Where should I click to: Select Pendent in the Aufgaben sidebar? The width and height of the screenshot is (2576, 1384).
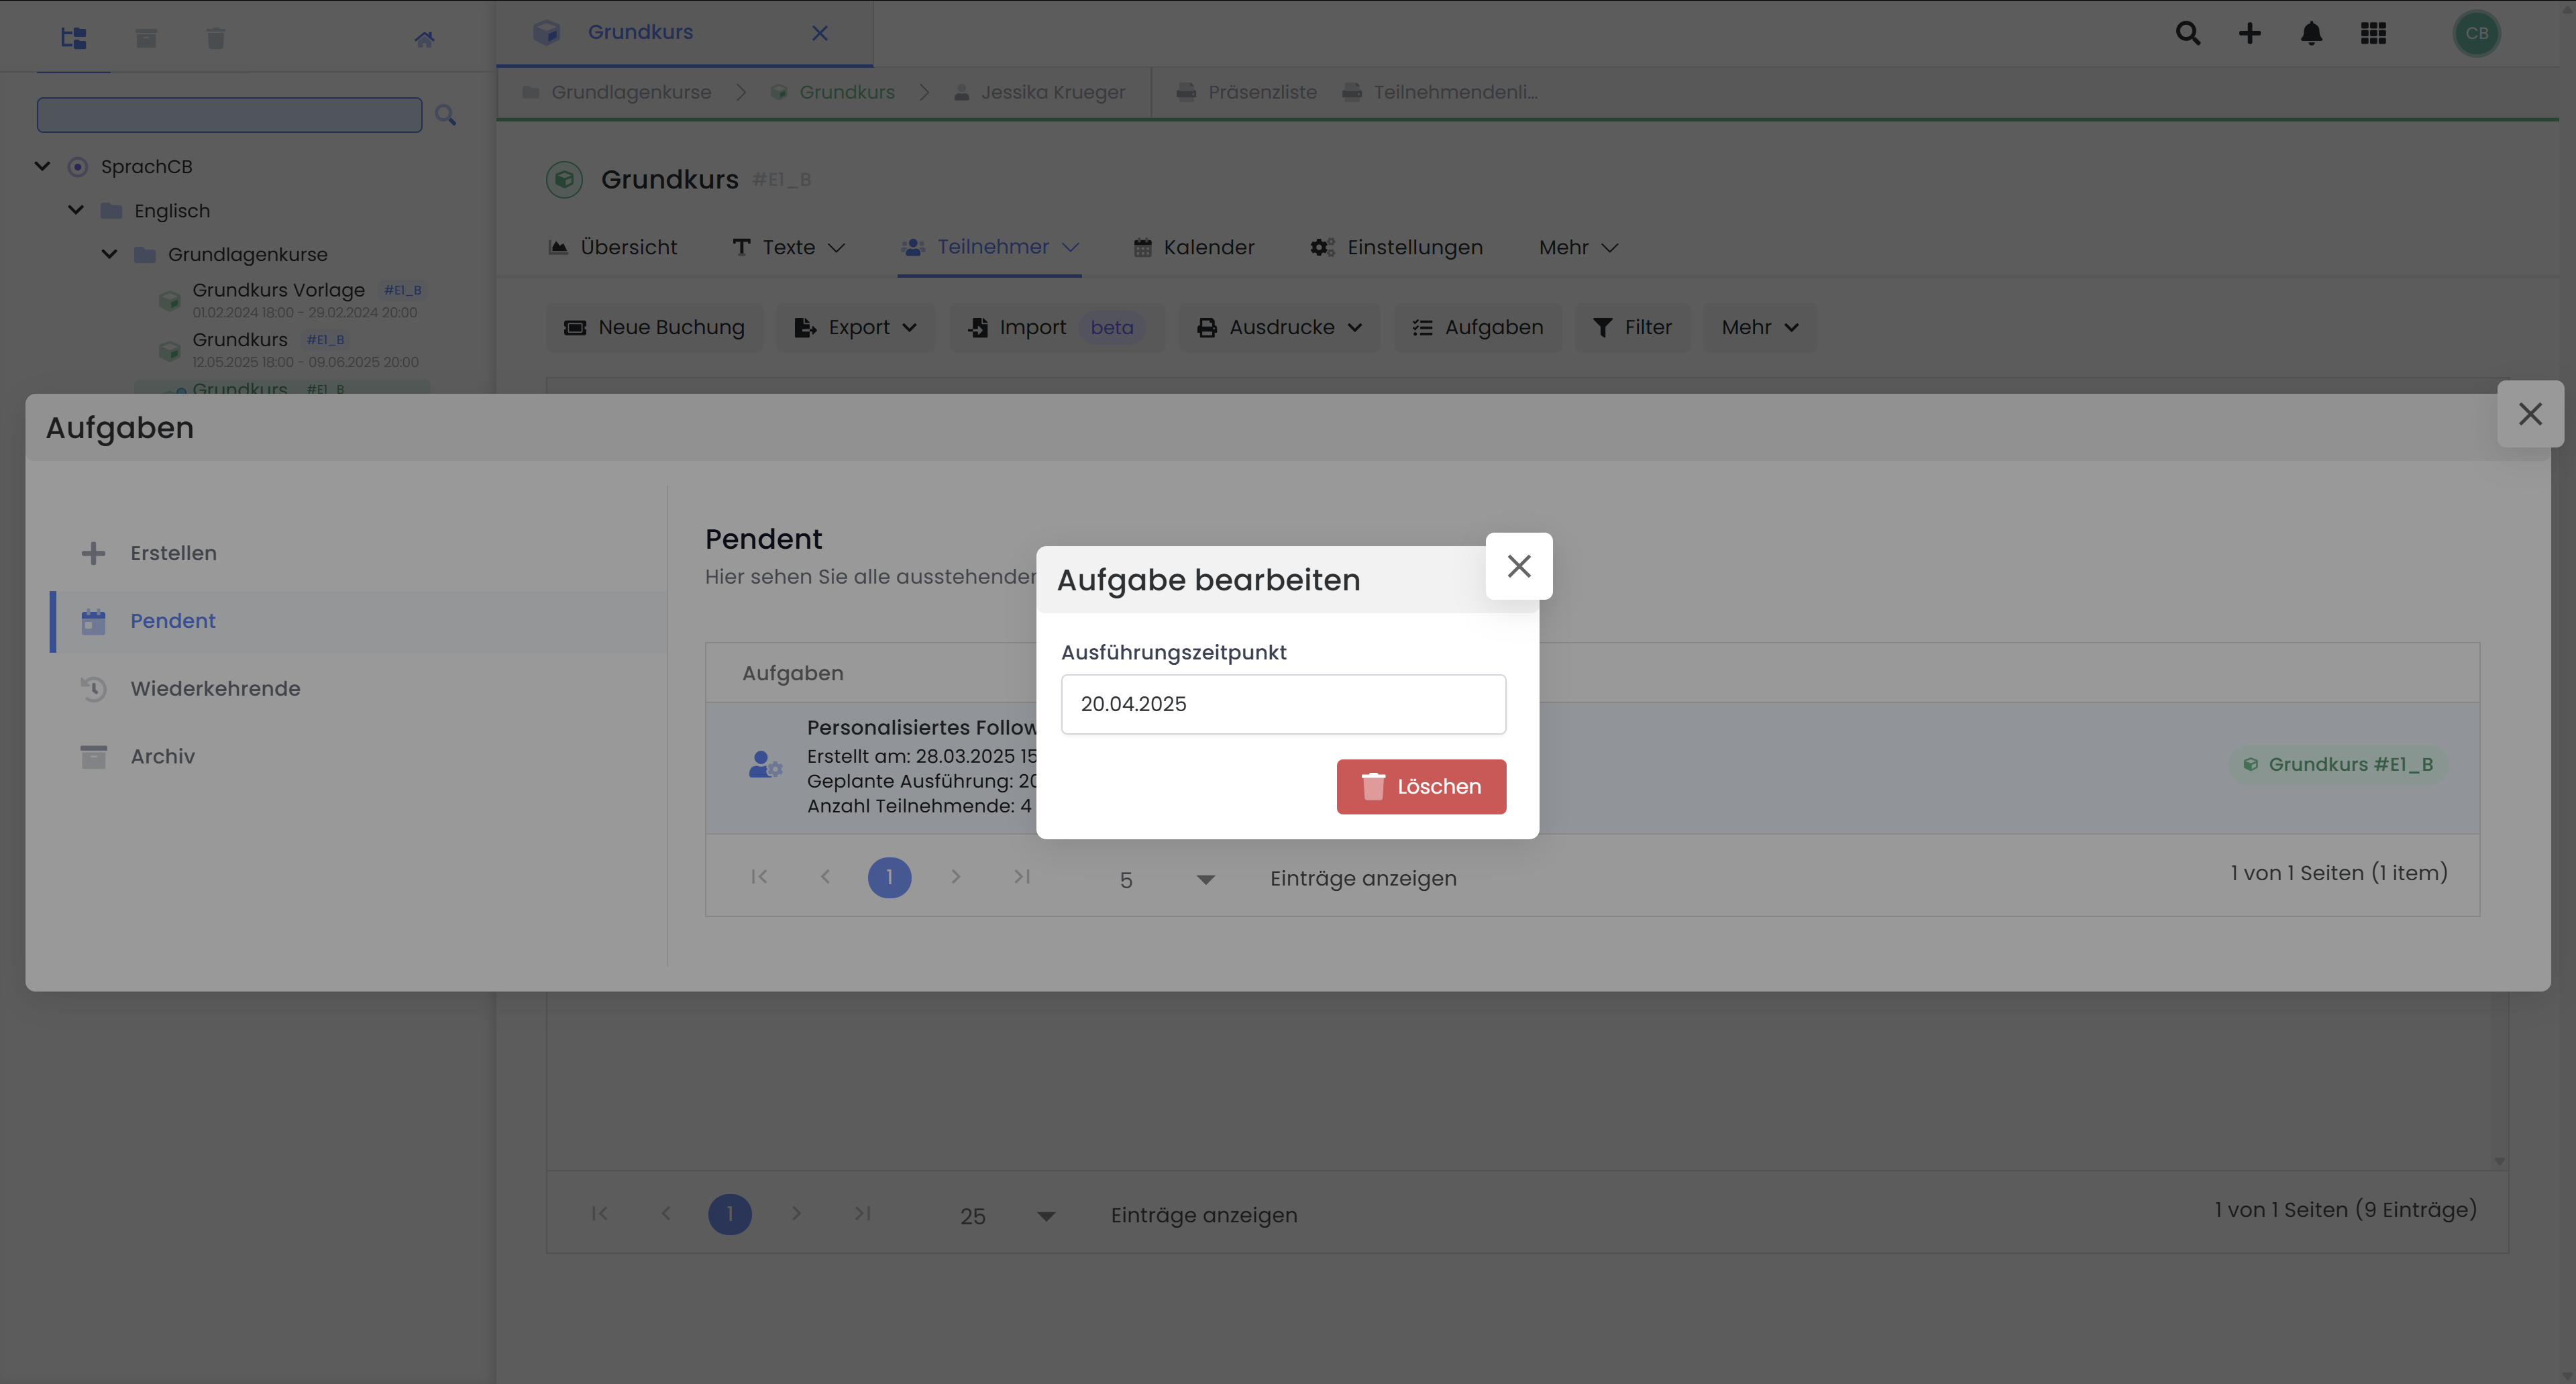[172, 620]
